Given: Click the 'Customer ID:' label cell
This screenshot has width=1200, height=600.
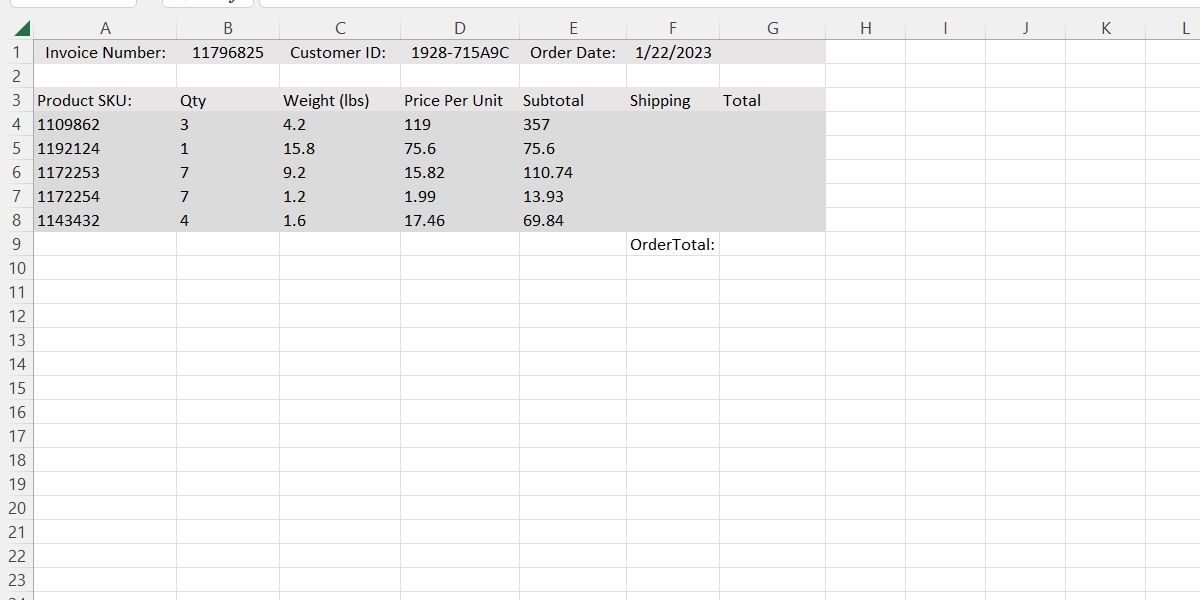Looking at the screenshot, I should pyautogui.click(x=340, y=52).
